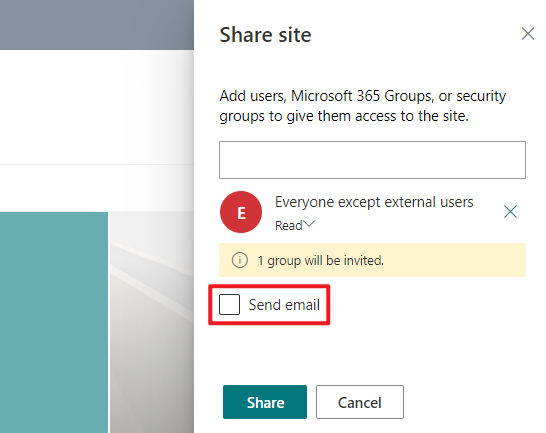Click the Send email label text
This screenshot has height=433, width=546.
pyautogui.click(x=284, y=305)
